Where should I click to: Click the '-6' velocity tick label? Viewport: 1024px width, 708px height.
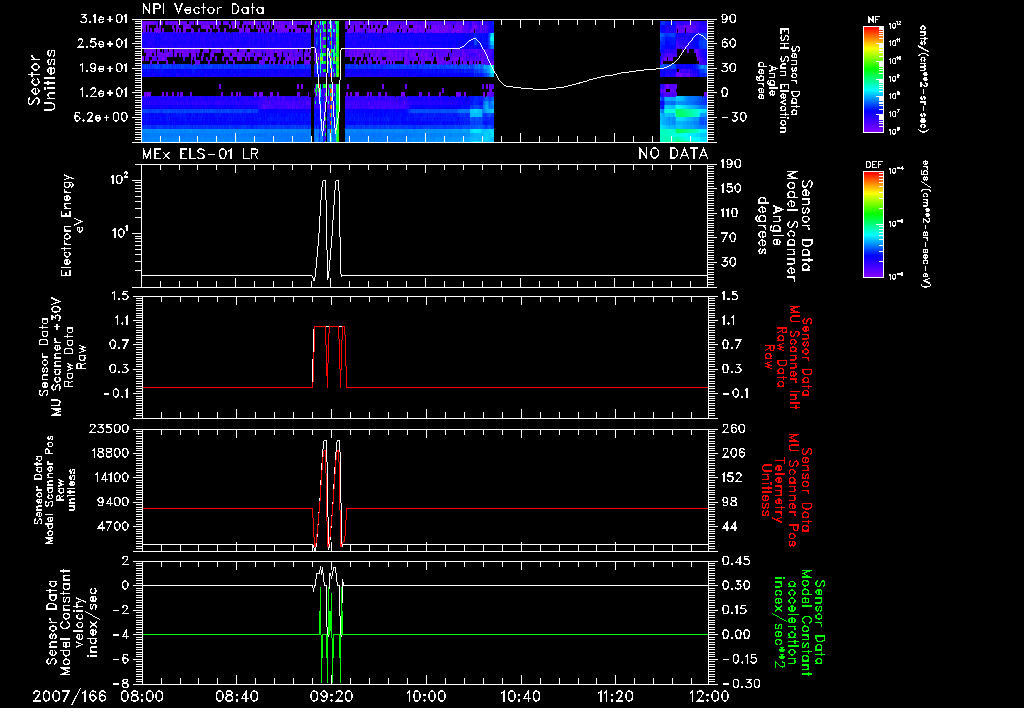click(x=121, y=659)
